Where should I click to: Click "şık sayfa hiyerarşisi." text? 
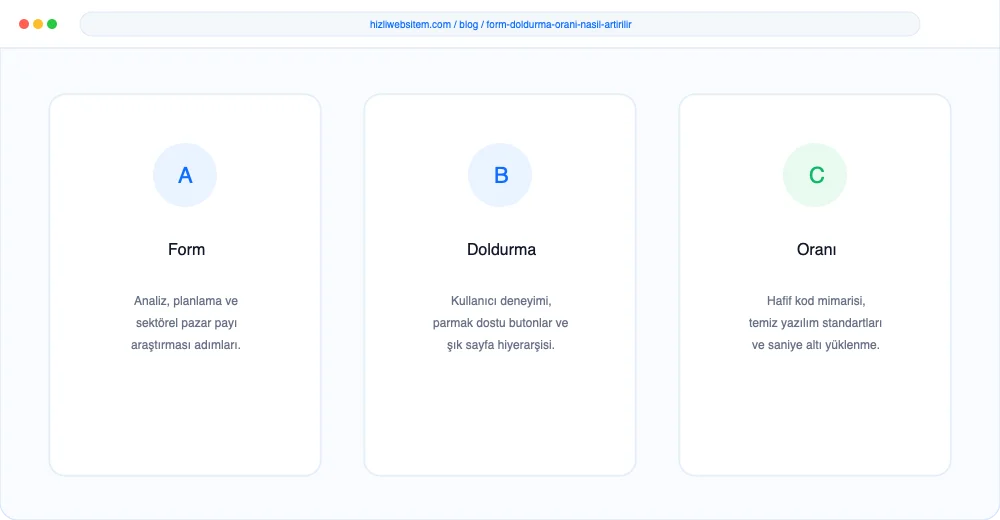tap(501, 345)
